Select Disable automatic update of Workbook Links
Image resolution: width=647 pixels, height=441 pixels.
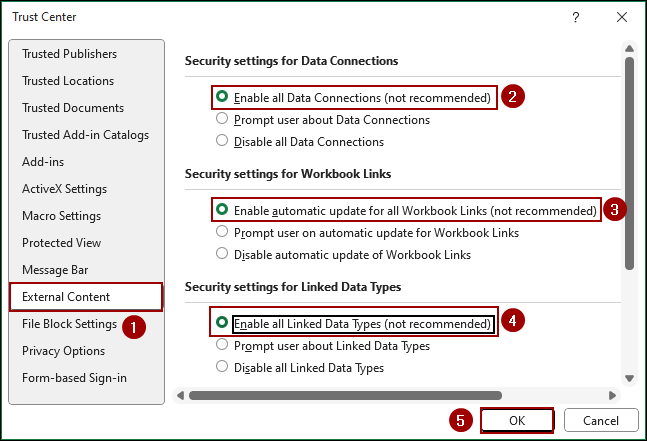[x=222, y=255]
